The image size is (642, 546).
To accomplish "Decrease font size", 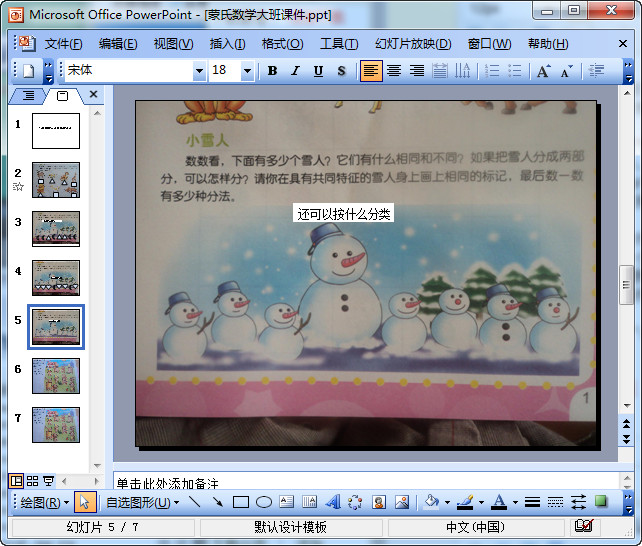I will (x=567, y=71).
